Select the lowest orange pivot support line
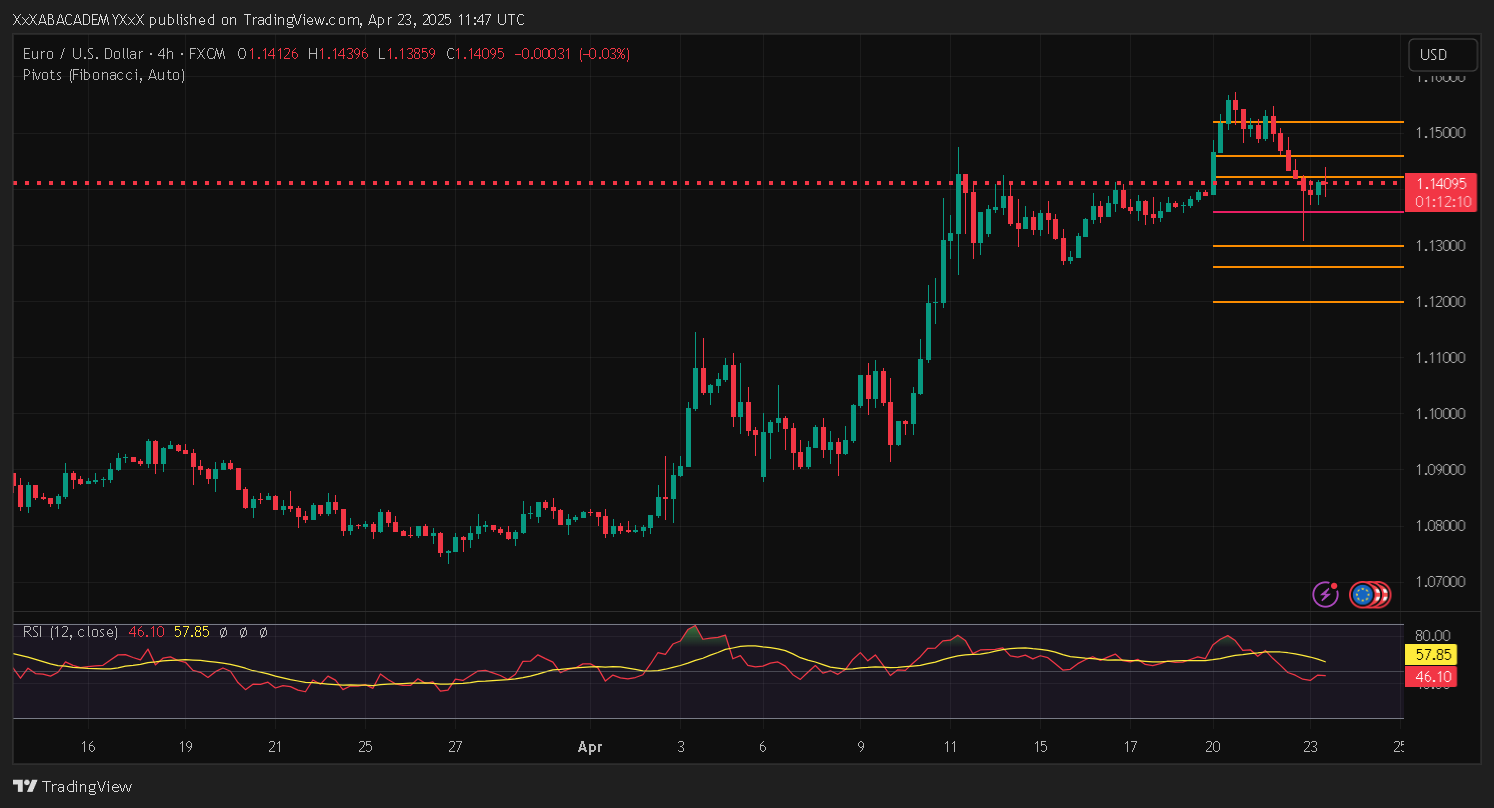The width and height of the screenshot is (1494, 808). (x=1300, y=302)
